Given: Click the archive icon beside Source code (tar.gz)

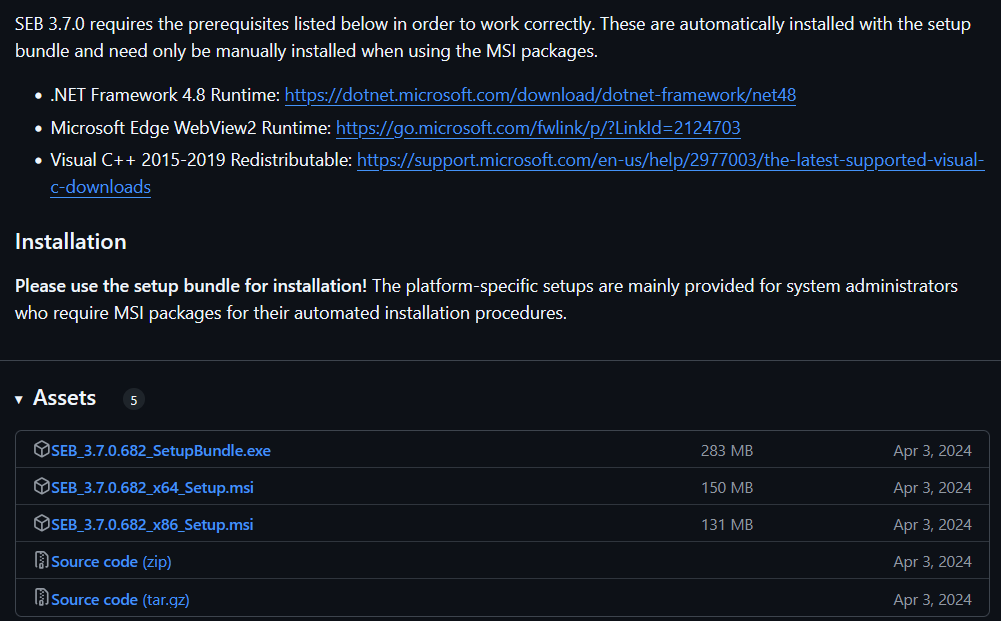Looking at the screenshot, I should coord(41,597).
